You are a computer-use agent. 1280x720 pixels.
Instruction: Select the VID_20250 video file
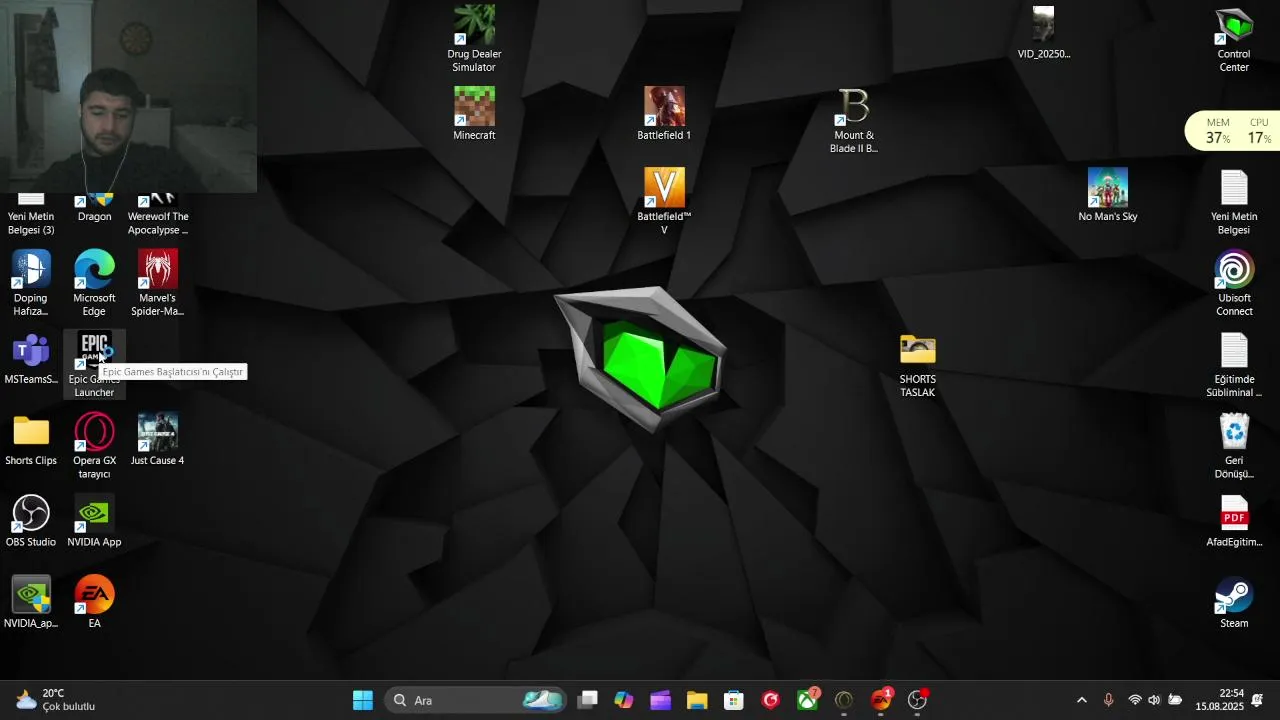(x=1044, y=33)
